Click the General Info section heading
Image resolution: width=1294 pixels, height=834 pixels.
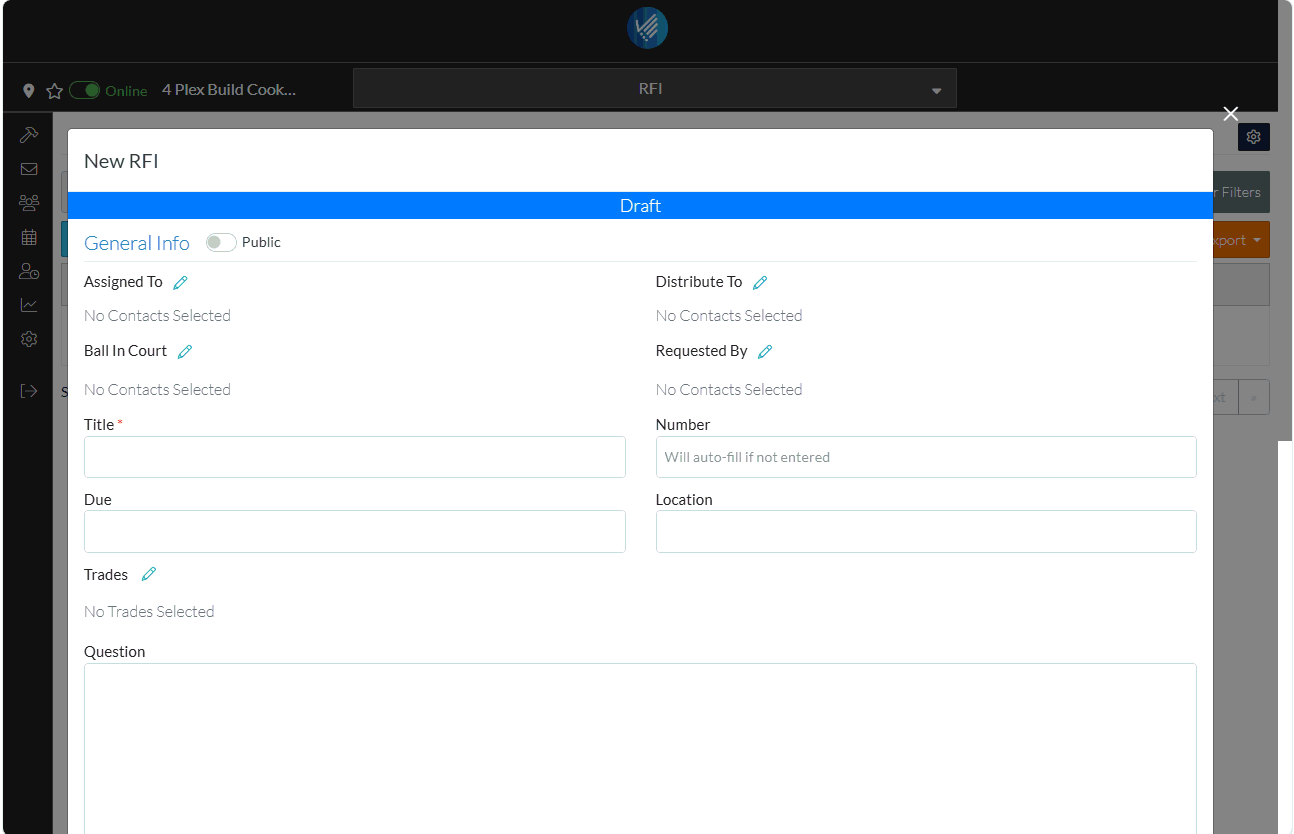click(137, 243)
